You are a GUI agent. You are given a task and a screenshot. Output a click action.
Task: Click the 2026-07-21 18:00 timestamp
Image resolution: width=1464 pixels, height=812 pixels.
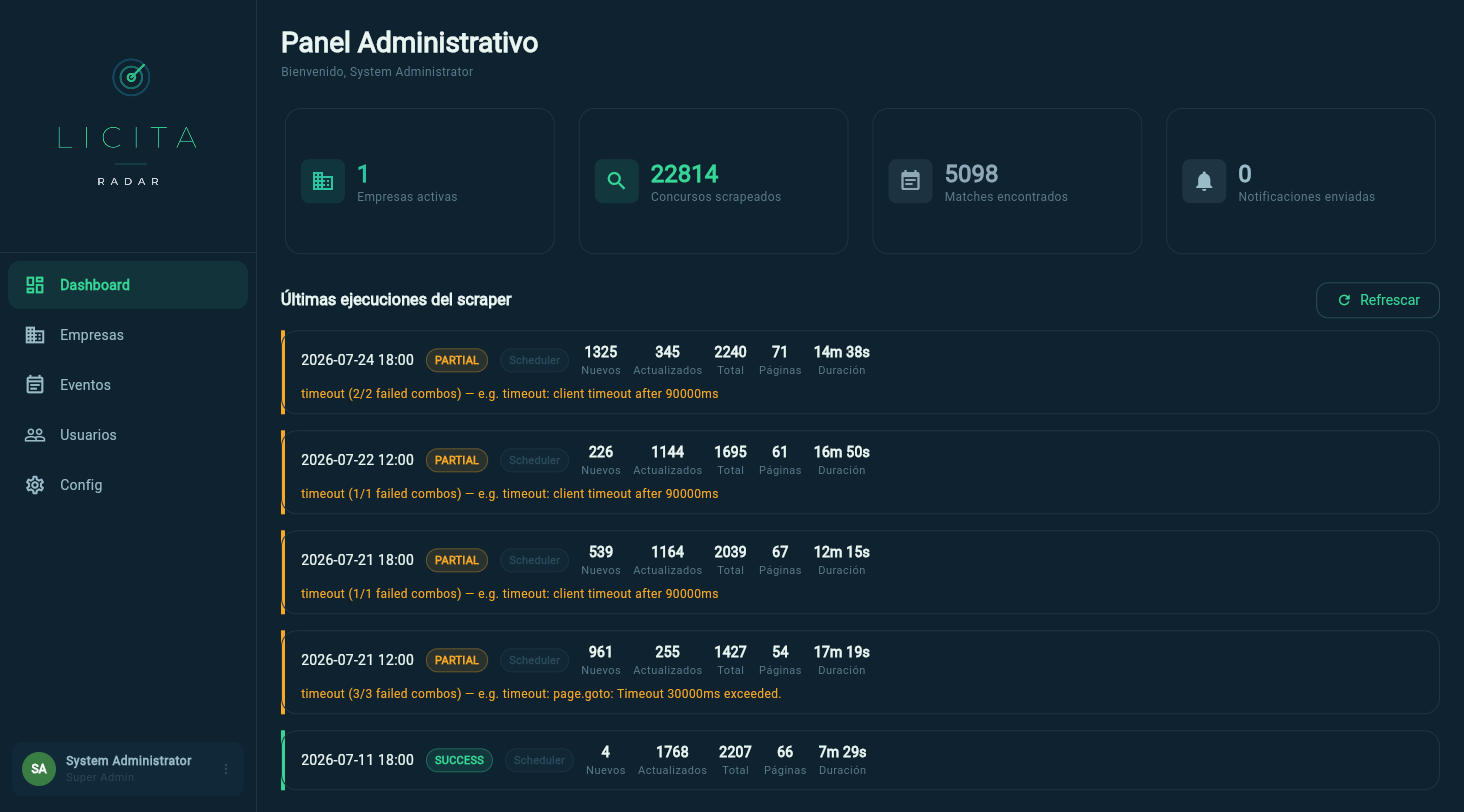pyautogui.click(x=357, y=560)
